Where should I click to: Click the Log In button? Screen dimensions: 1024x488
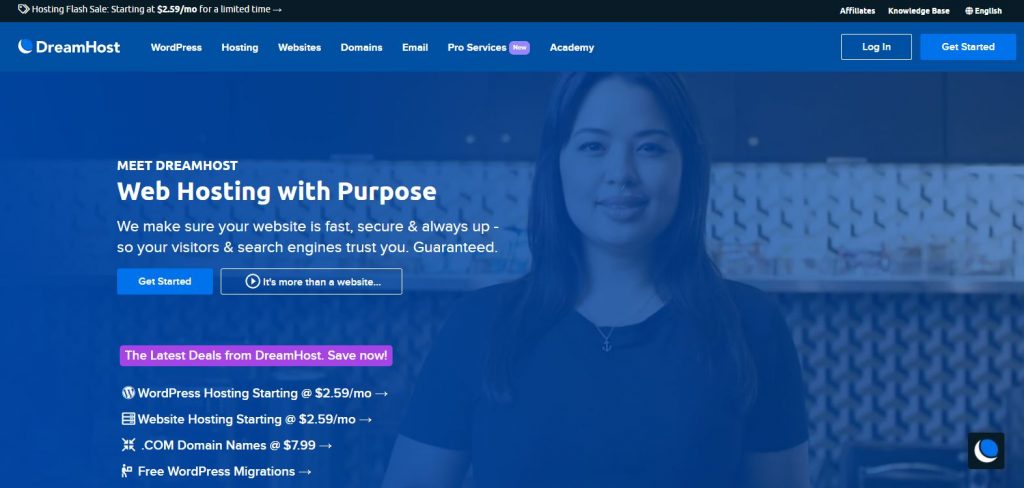coord(876,47)
